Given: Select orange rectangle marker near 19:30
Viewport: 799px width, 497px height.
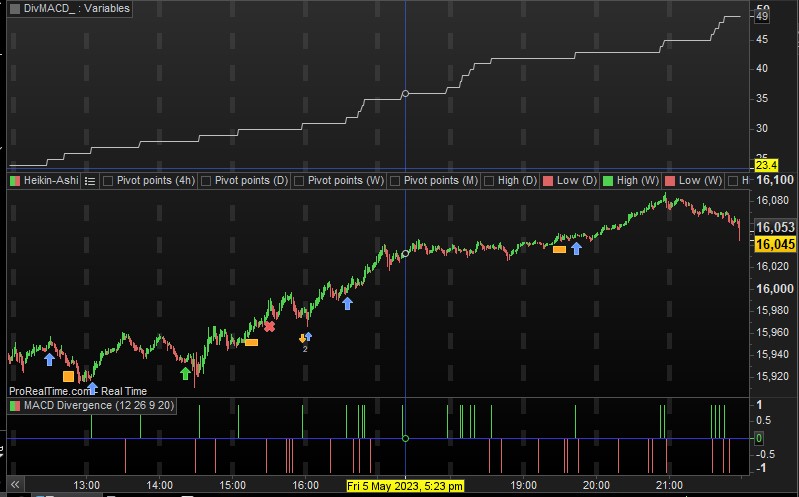Looking at the screenshot, I should (x=560, y=249).
